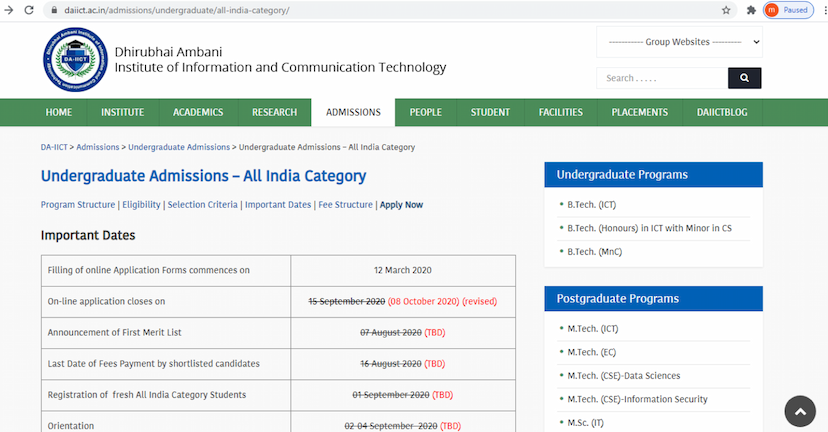Click the DA-IICT institute logo

[x=75, y=60]
